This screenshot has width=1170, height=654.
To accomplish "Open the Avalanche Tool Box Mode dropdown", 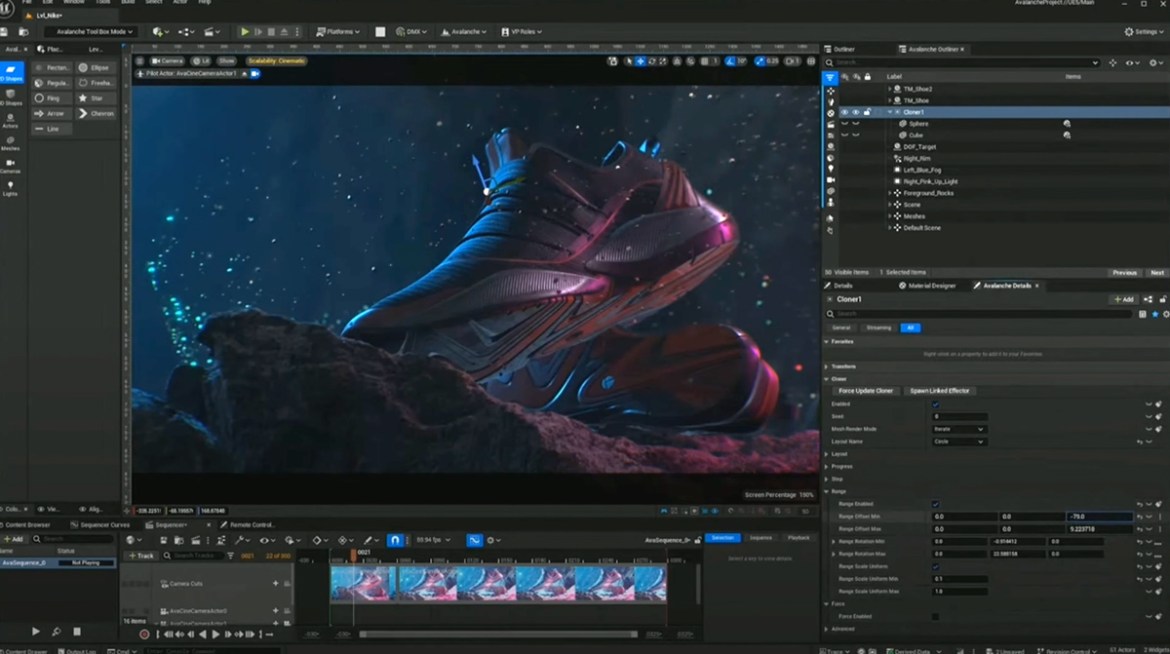I will tap(92, 32).
